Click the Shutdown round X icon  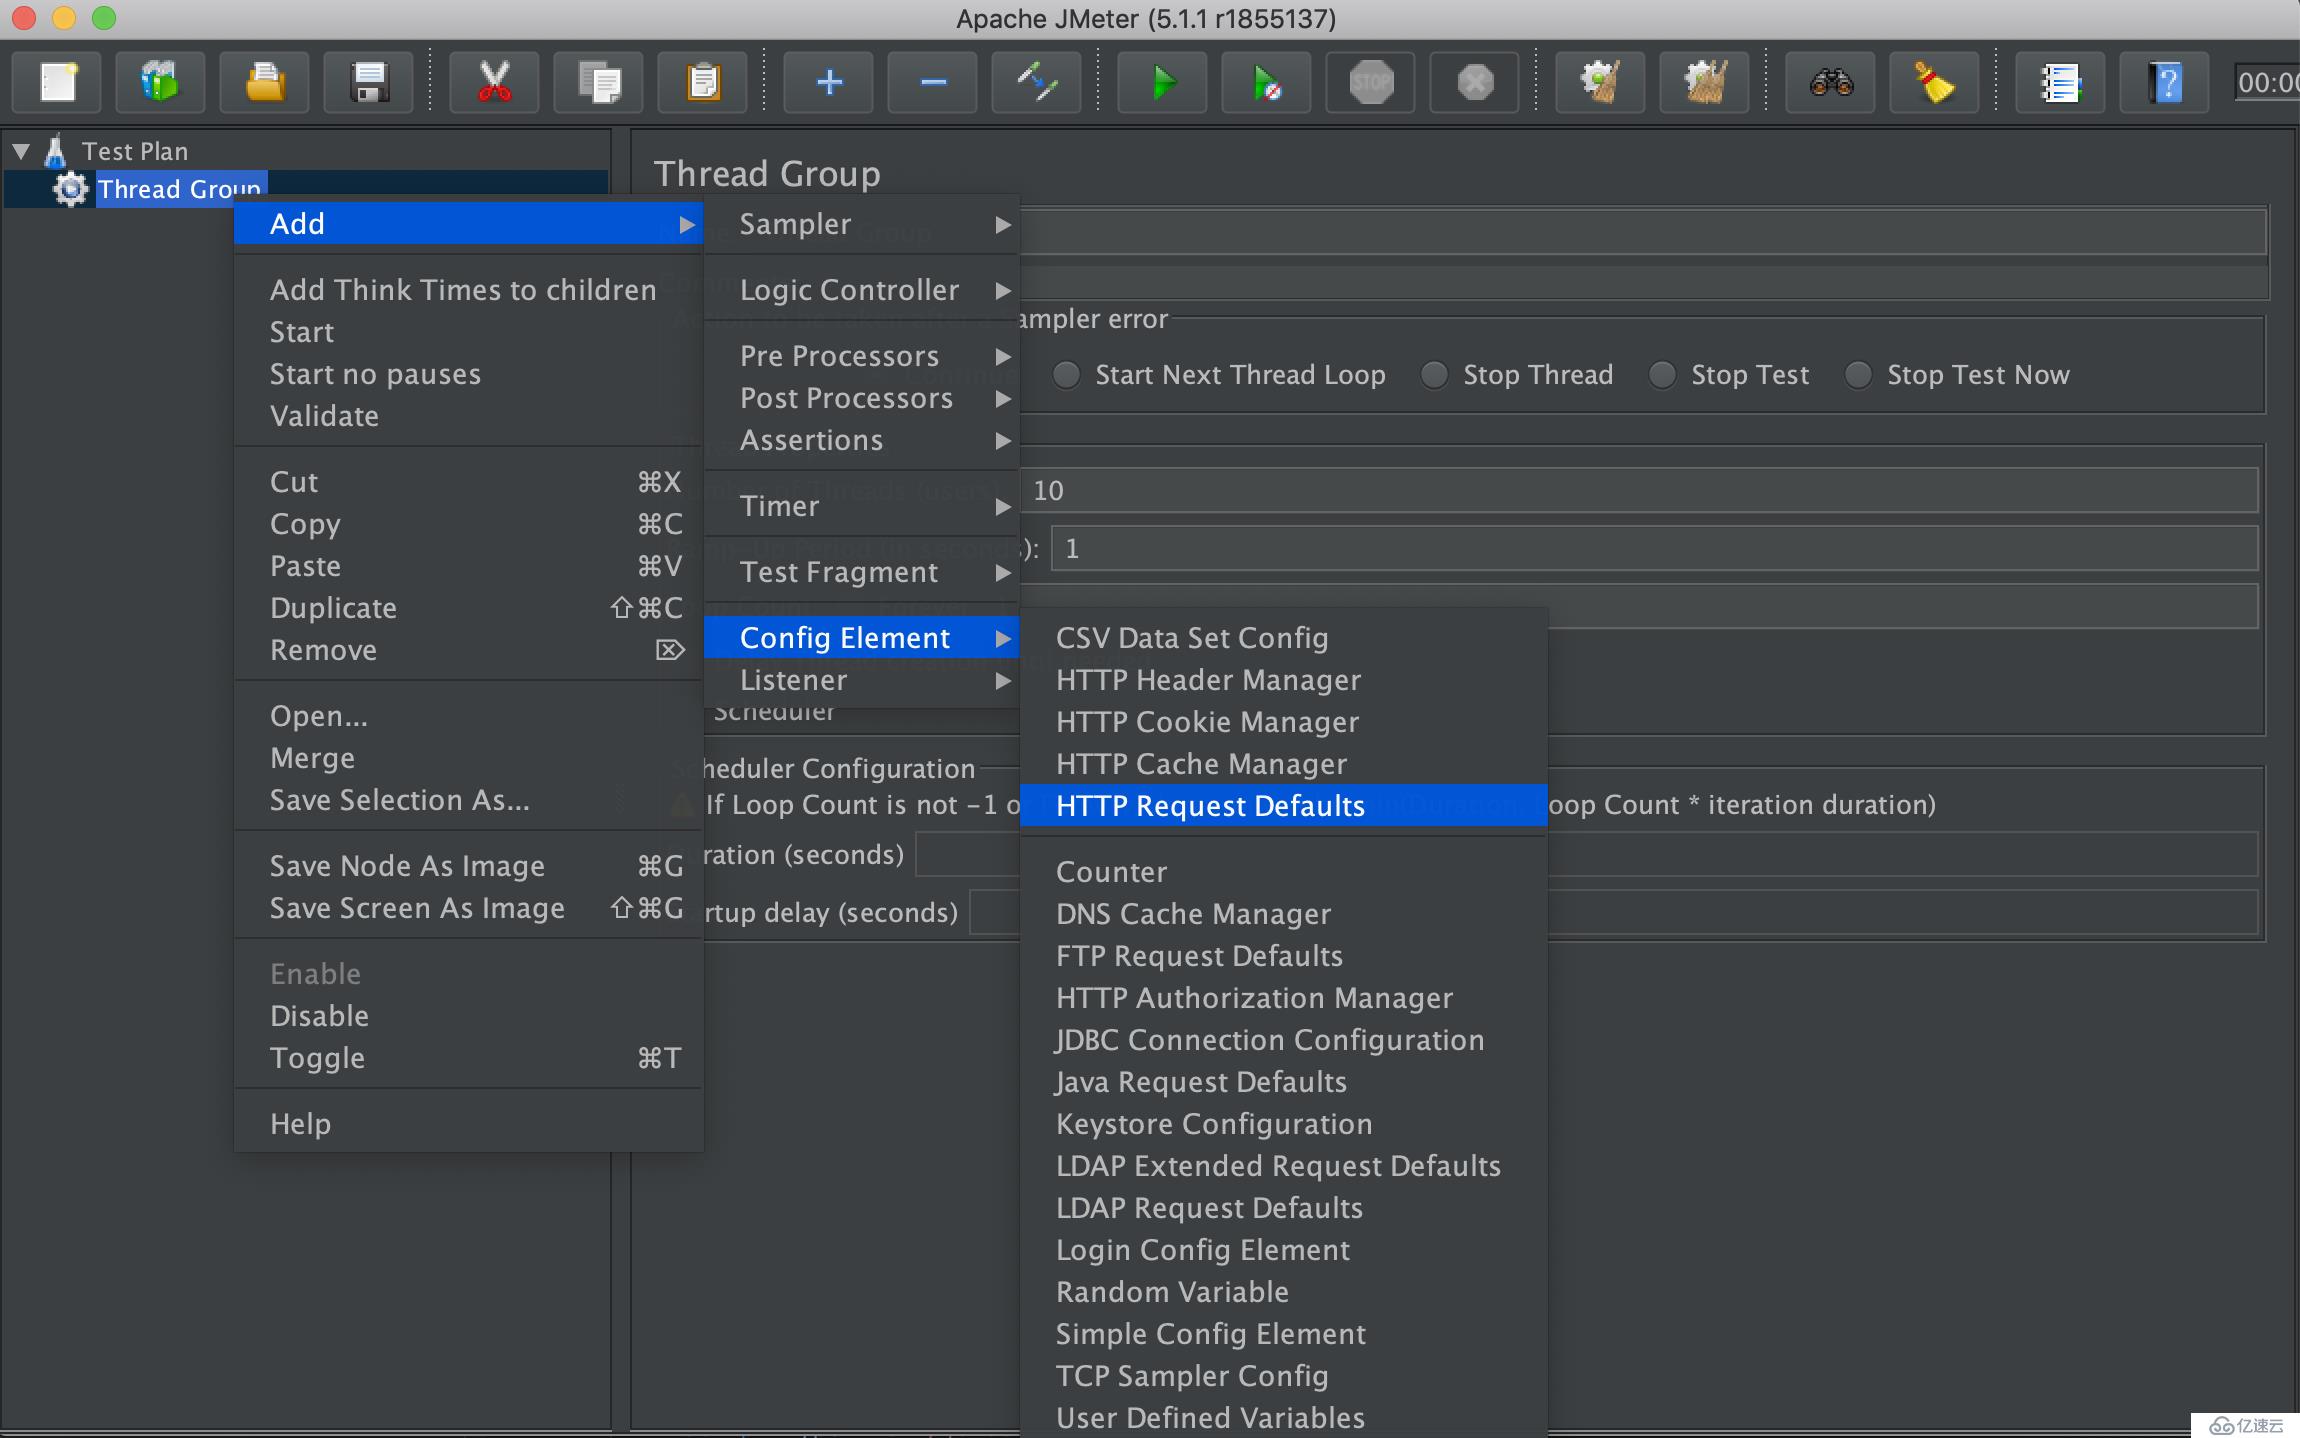point(1475,82)
